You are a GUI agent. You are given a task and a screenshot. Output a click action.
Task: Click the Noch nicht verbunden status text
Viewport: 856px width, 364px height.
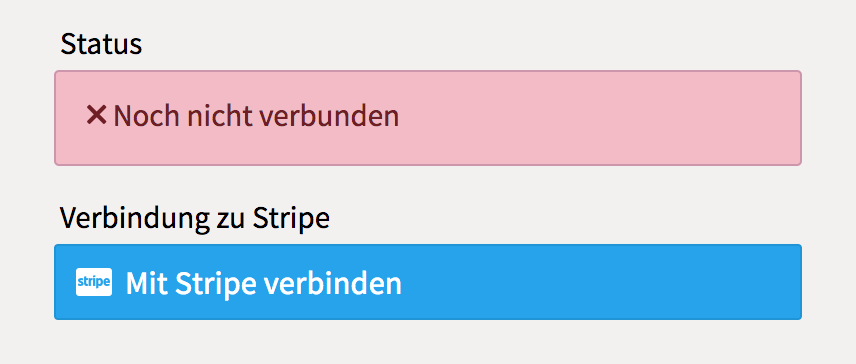pyautogui.click(x=256, y=116)
